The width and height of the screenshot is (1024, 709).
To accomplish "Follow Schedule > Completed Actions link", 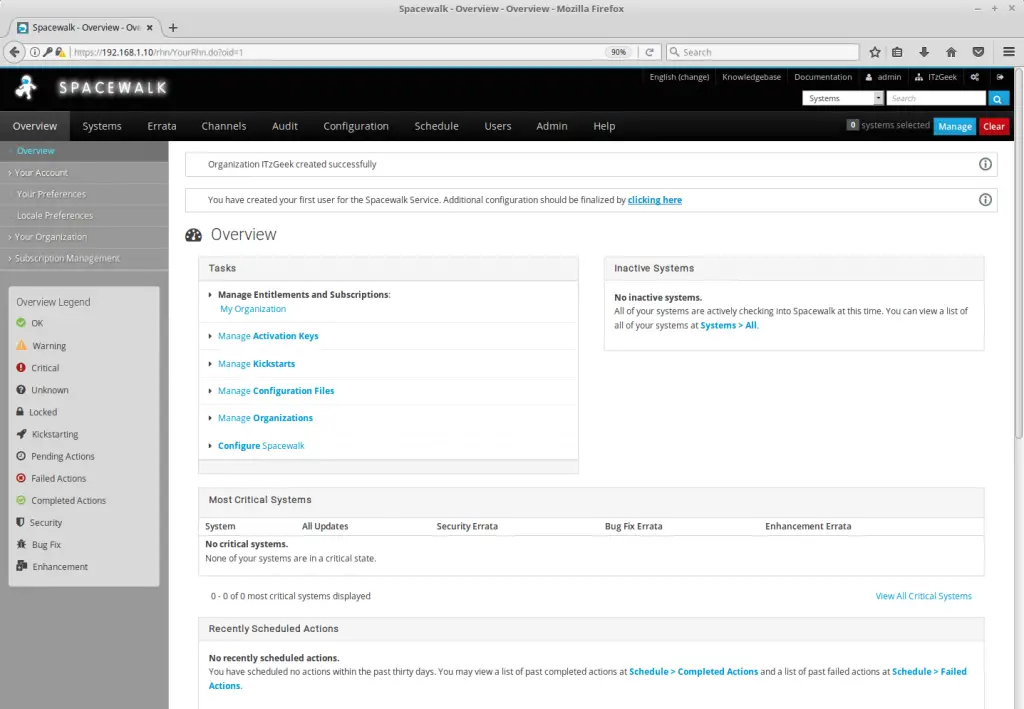I will tap(694, 671).
